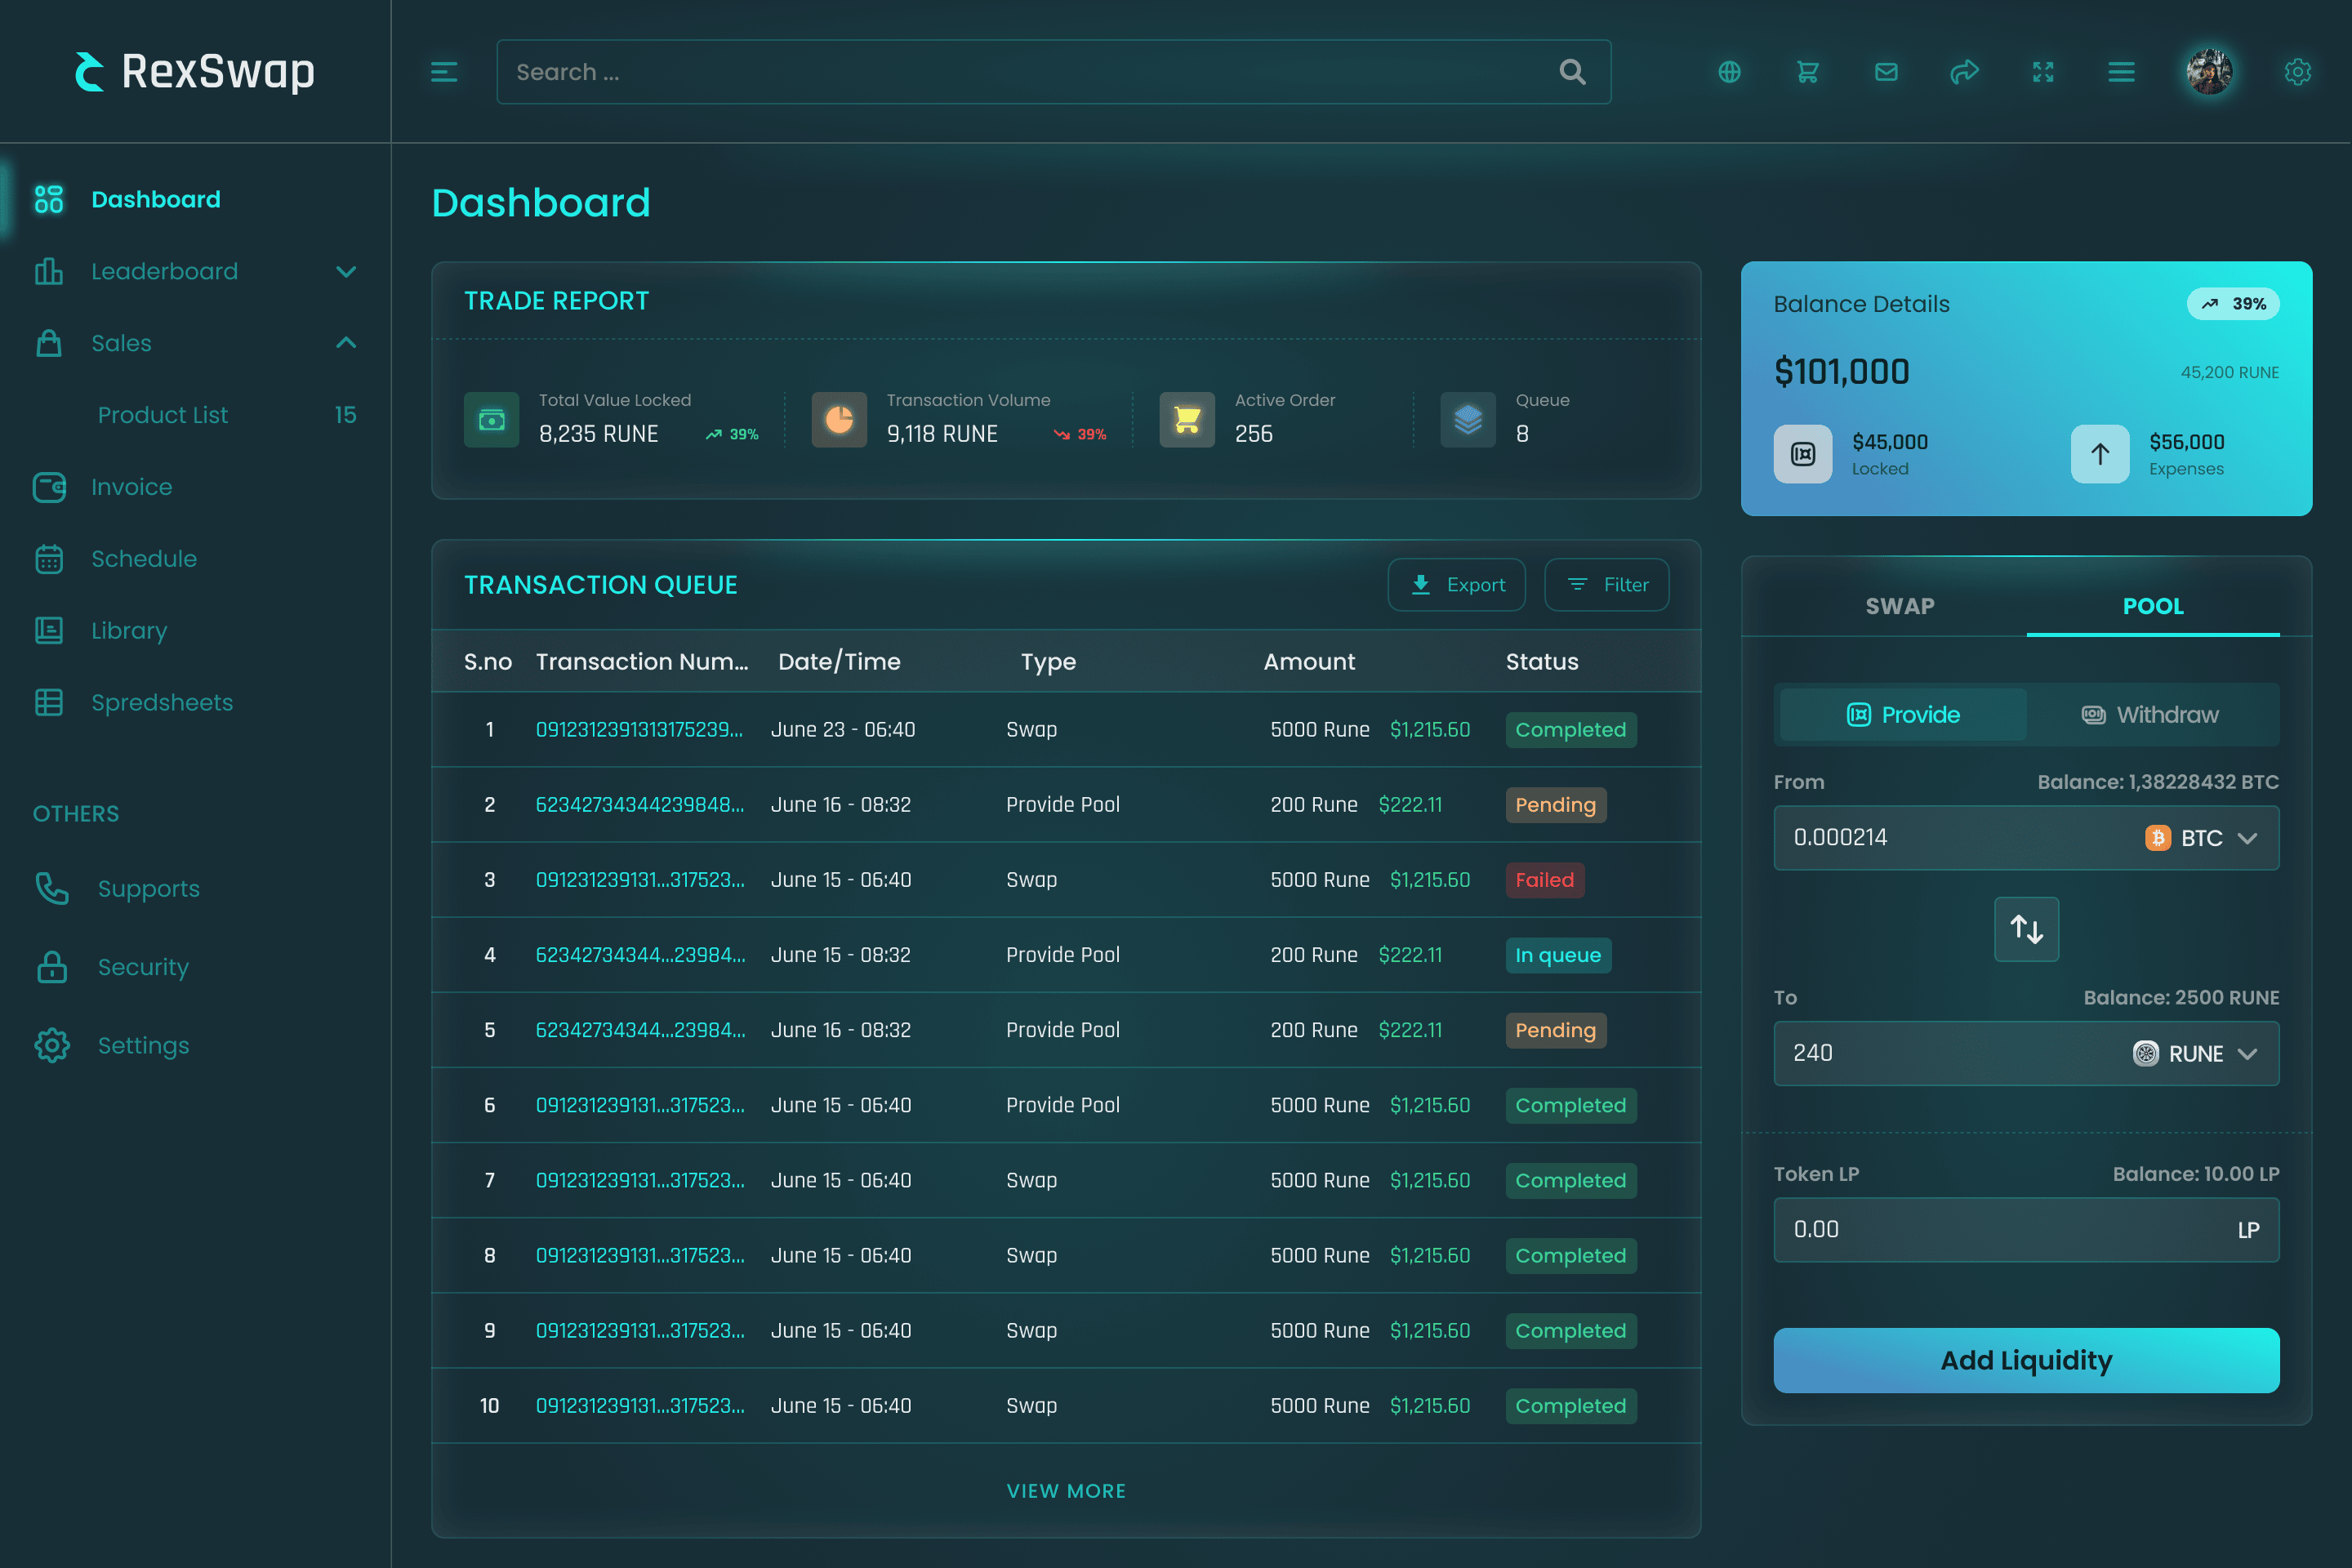The image size is (2352, 1568).
Task: Click the Failed status in row 3
Action: click(1544, 880)
